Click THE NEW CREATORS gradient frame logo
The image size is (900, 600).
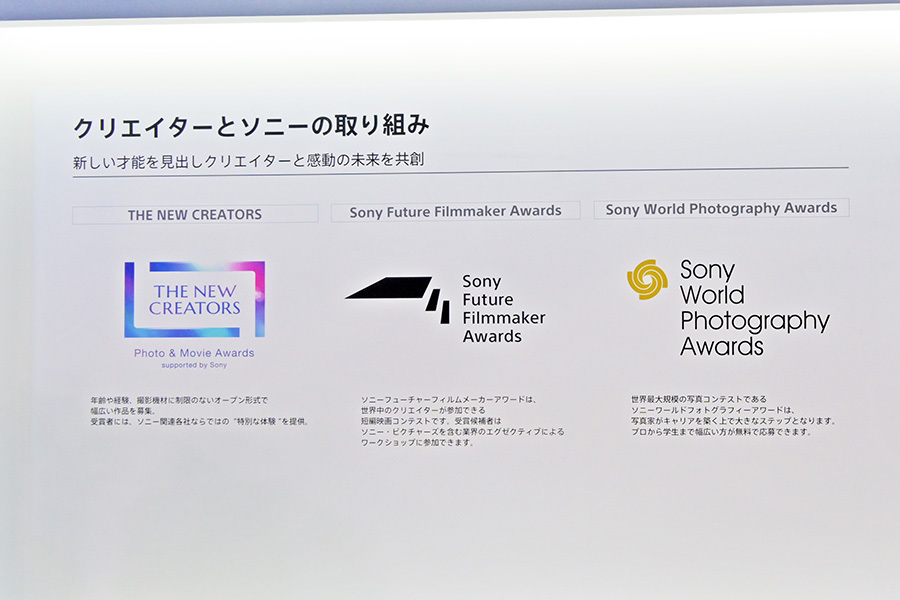[194, 300]
